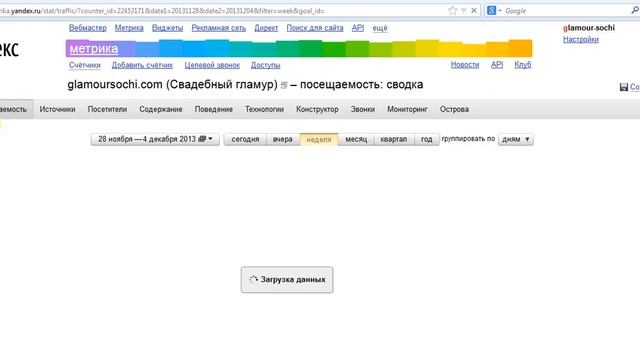Click метрика logo on rainbow banner

(x=94, y=49)
